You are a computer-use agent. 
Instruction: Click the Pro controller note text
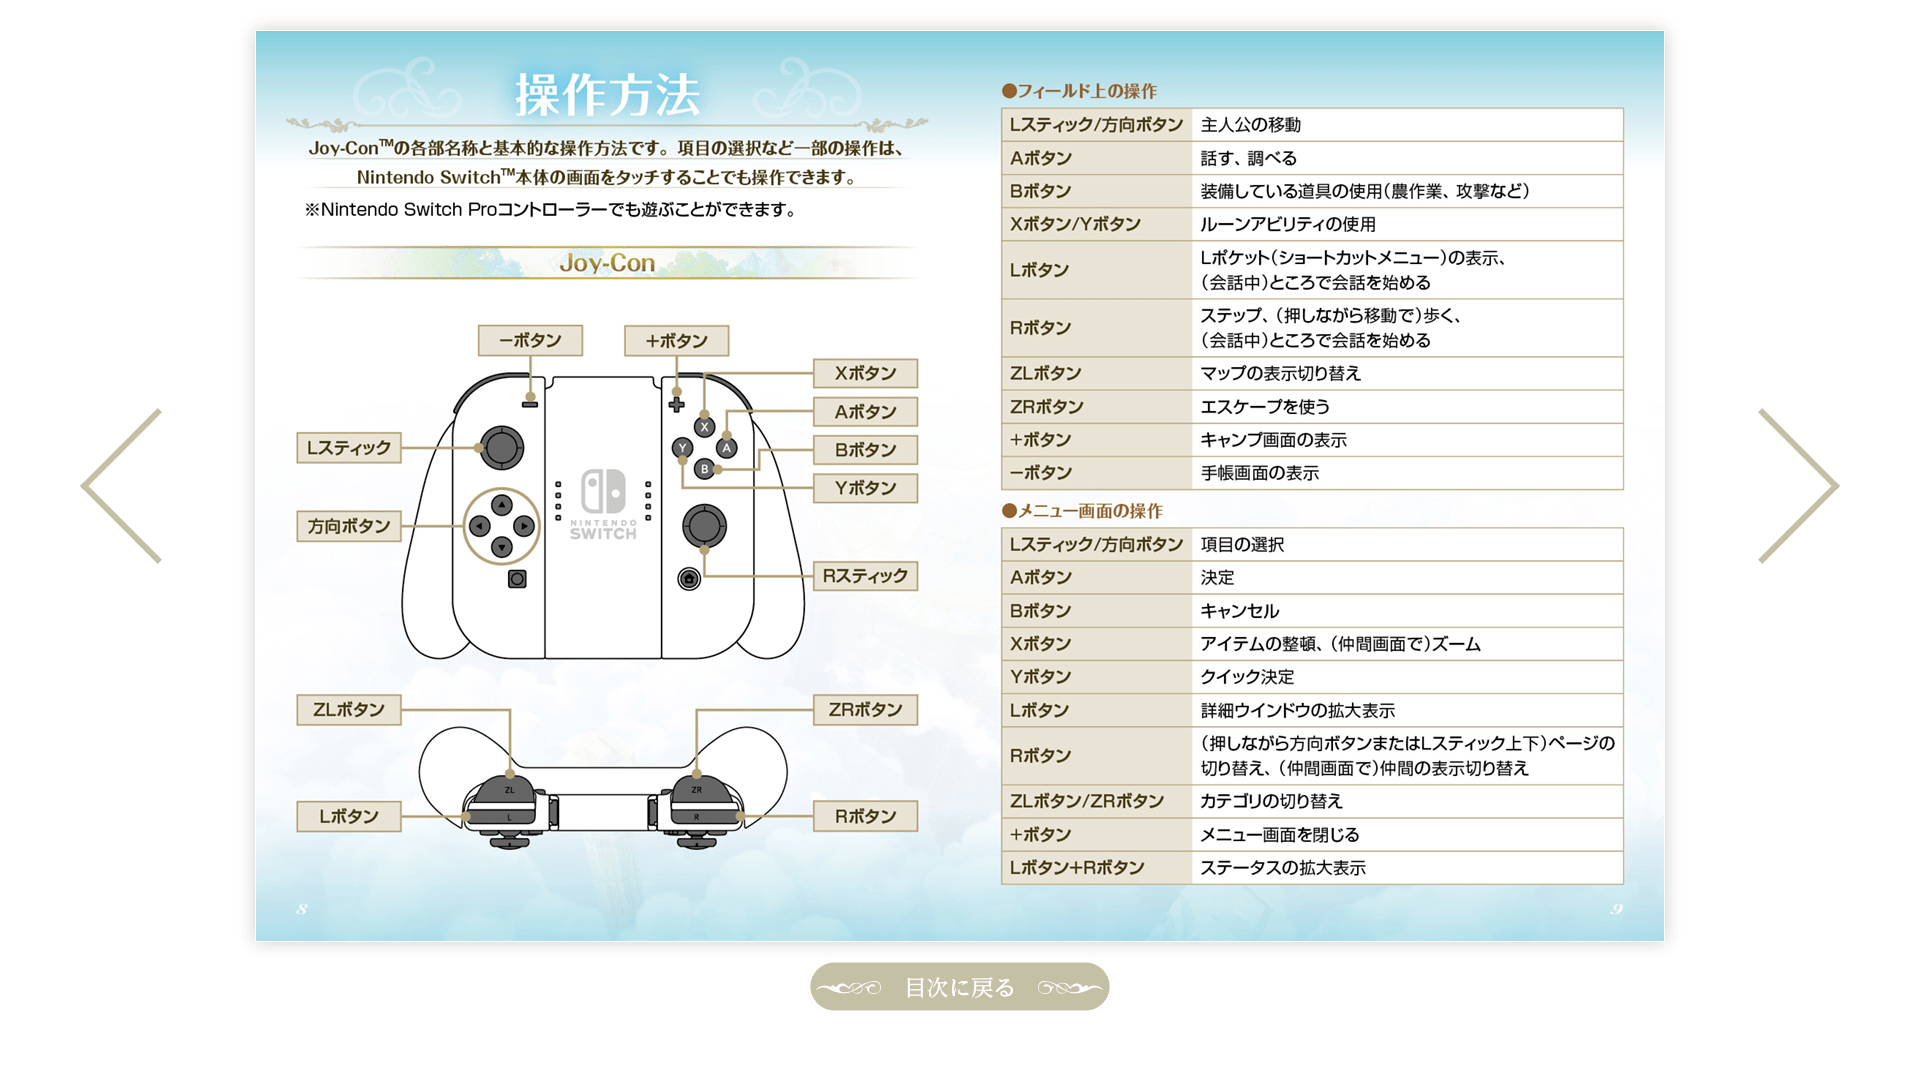[x=551, y=210]
